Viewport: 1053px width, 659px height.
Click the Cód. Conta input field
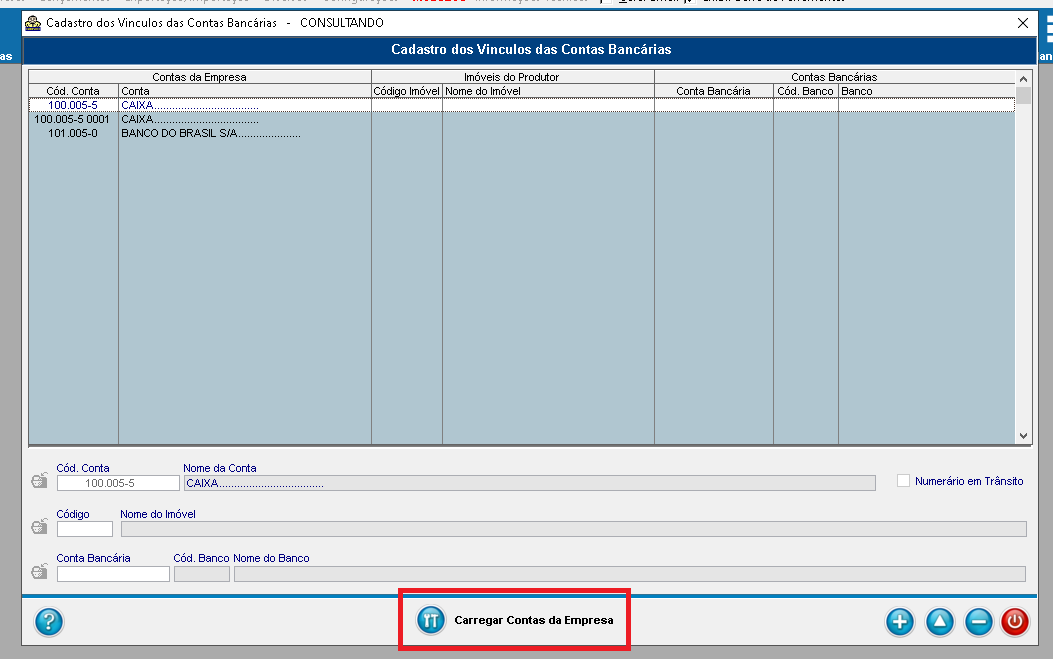(118, 483)
